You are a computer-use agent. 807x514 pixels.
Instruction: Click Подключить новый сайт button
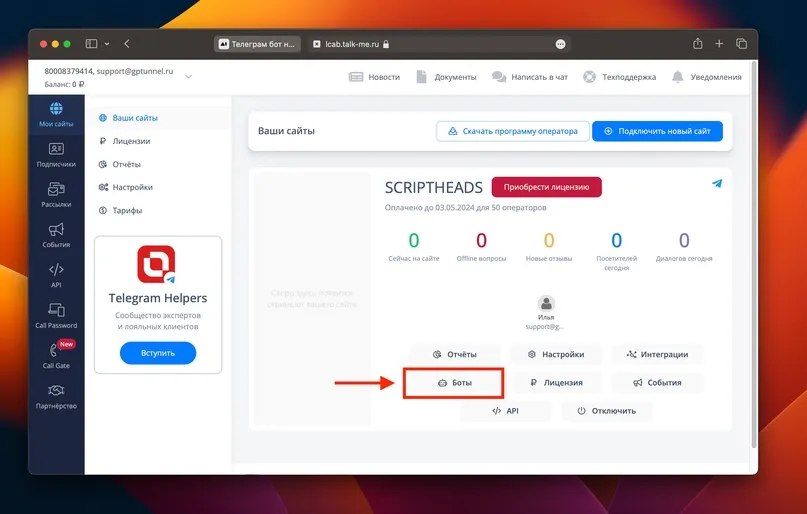[x=657, y=131]
